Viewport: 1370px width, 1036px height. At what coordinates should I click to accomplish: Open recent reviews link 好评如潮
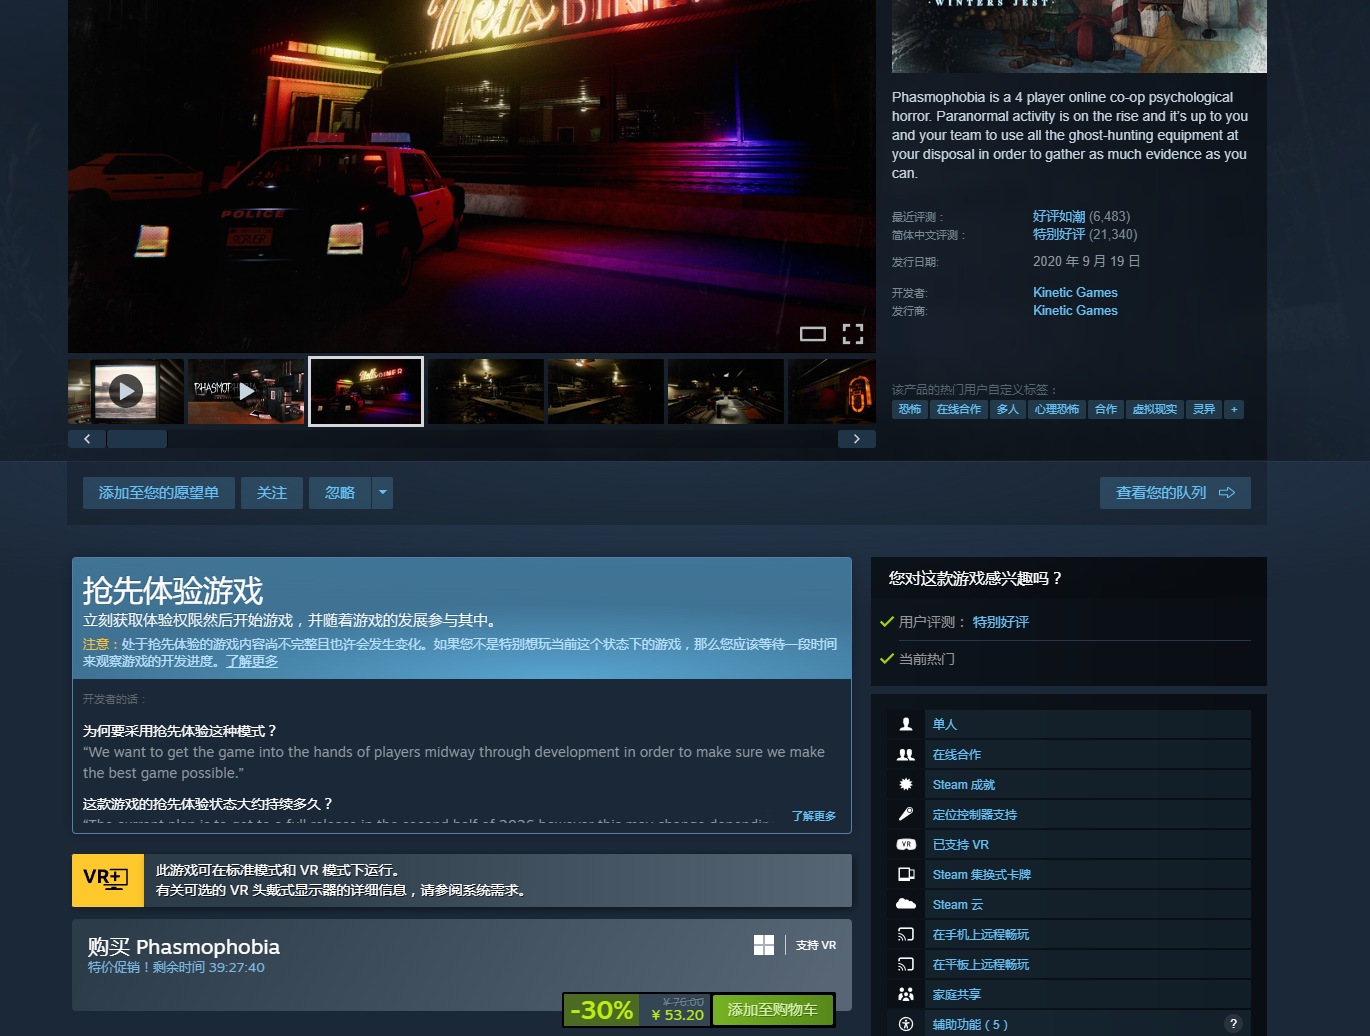pyautogui.click(x=1059, y=216)
